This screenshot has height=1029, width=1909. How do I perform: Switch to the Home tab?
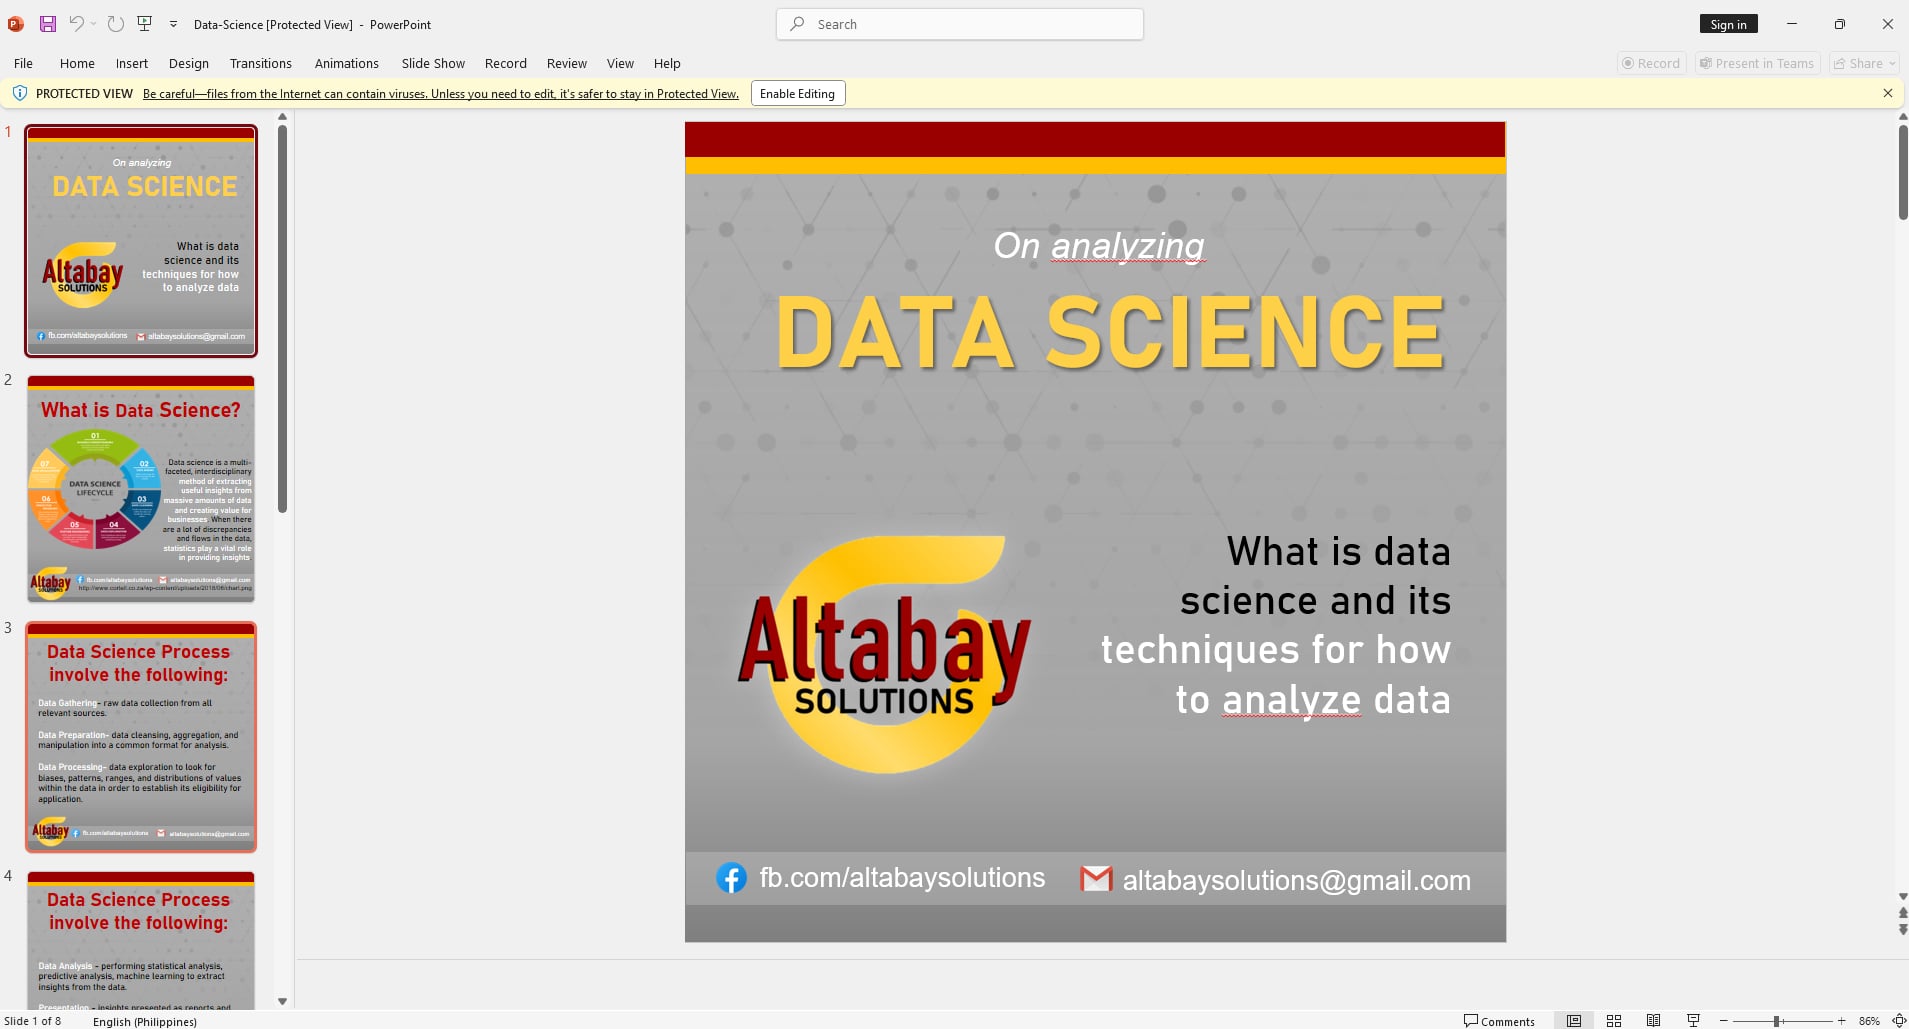click(x=77, y=63)
